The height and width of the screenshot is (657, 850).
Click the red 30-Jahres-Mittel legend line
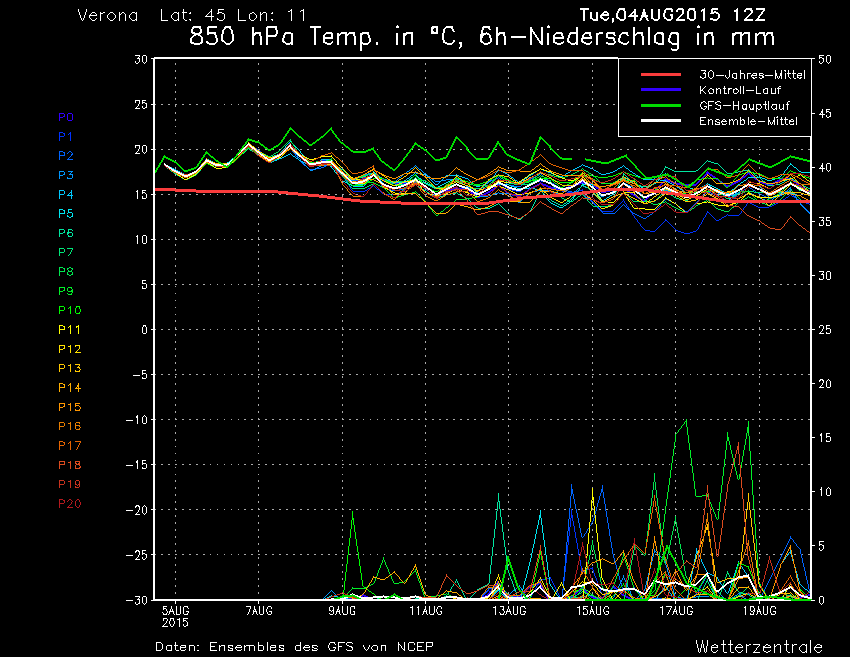pyautogui.click(x=661, y=75)
